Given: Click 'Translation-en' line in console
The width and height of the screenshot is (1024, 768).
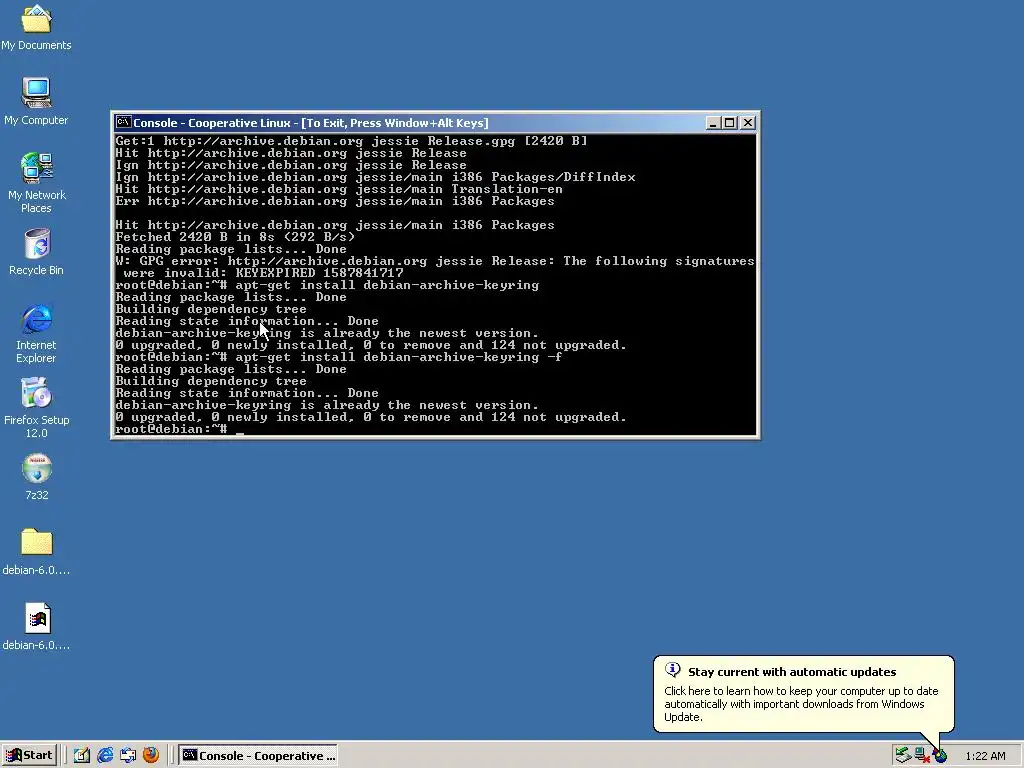Looking at the screenshot, I should click(339, 189).
